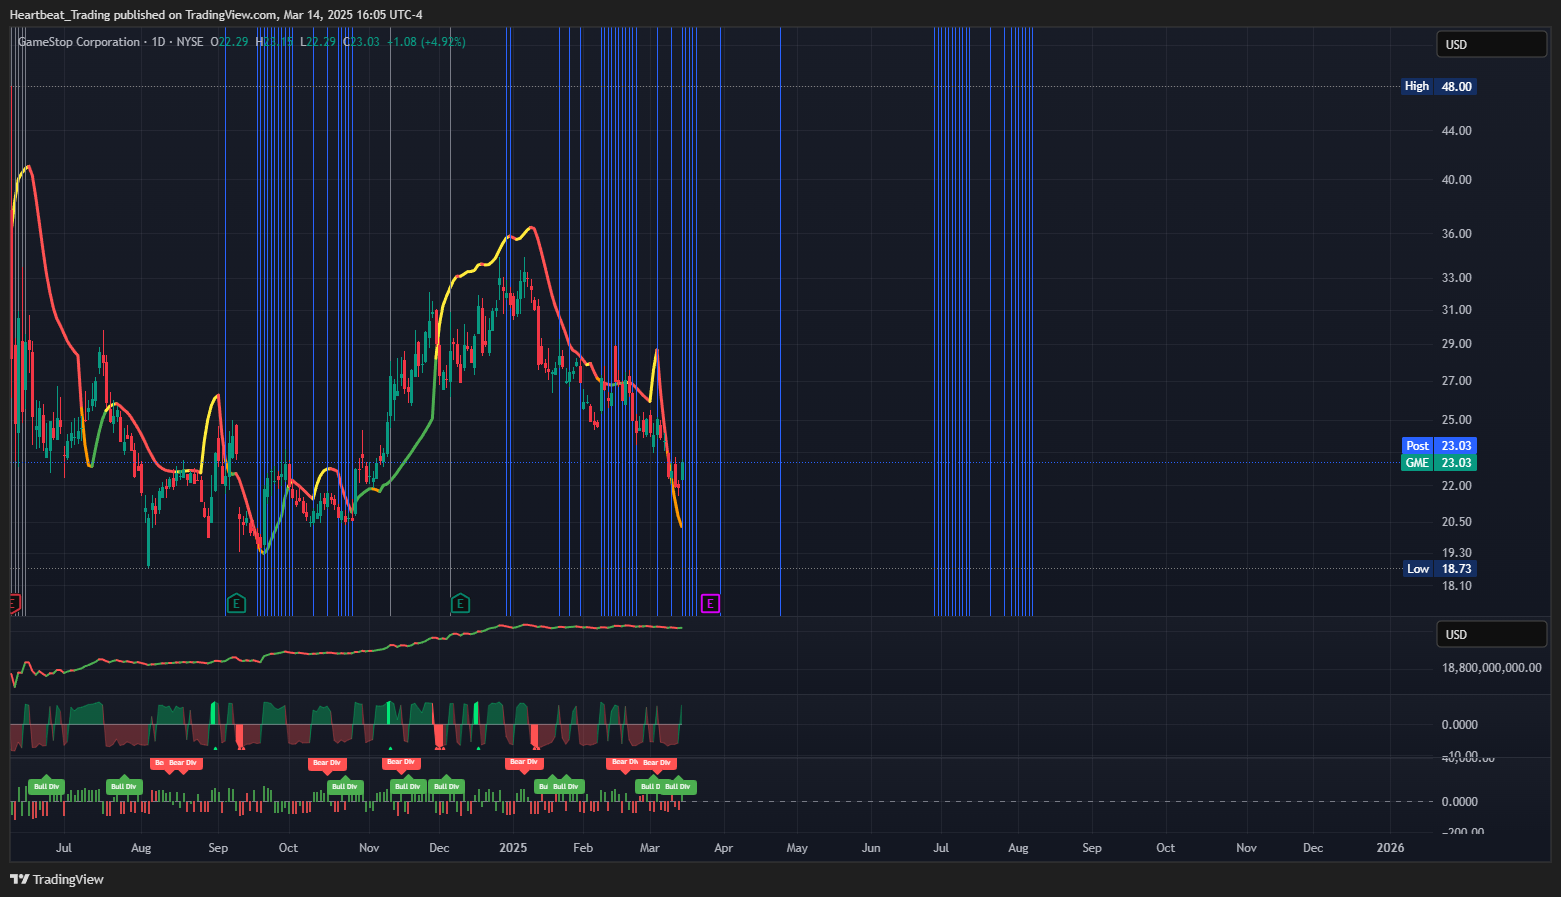Image resolution: width=1561 pixels, height=897 pixels.
Task: Click the 2026 label on time axis
Action: [1390, 847]
